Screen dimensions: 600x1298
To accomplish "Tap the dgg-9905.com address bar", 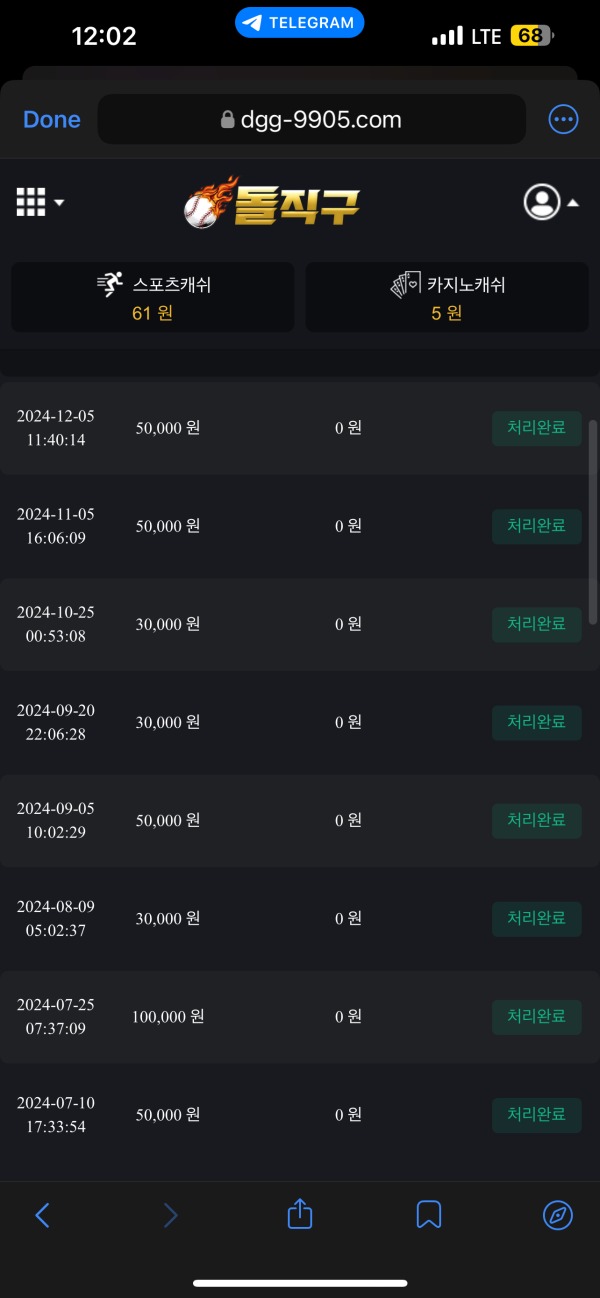I will coord(311,119).
